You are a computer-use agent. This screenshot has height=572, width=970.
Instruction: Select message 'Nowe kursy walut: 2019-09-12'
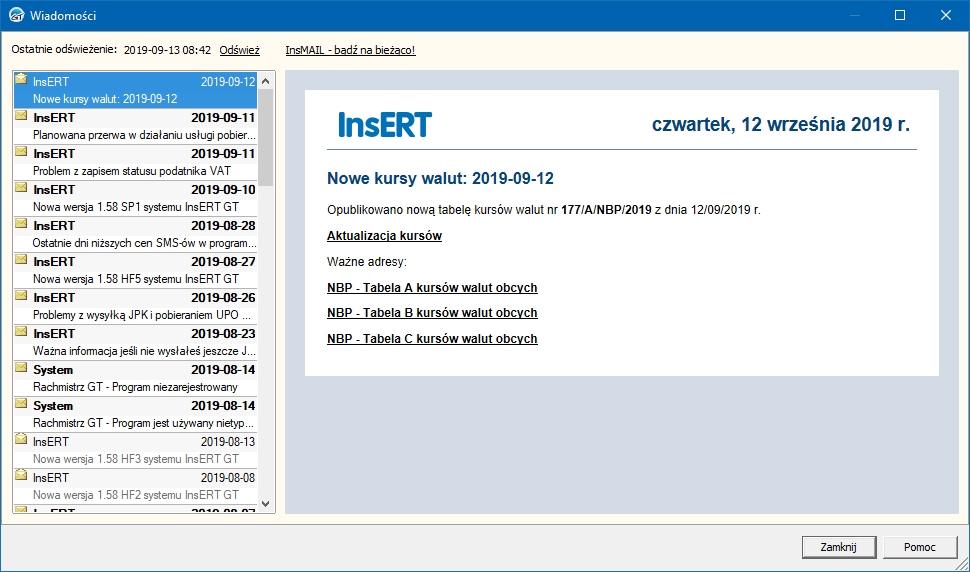[135, 90]
